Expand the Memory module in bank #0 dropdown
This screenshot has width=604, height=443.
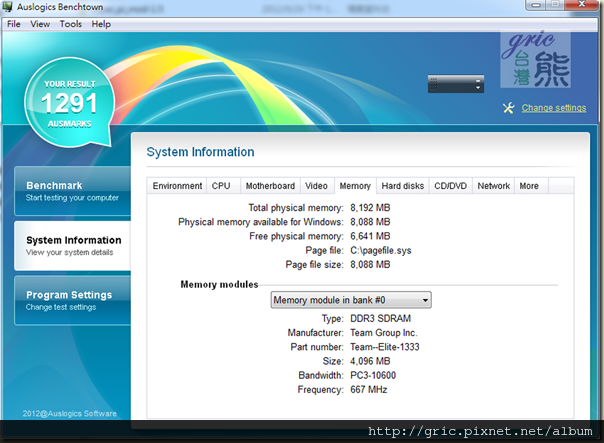[x=351, y=300]
